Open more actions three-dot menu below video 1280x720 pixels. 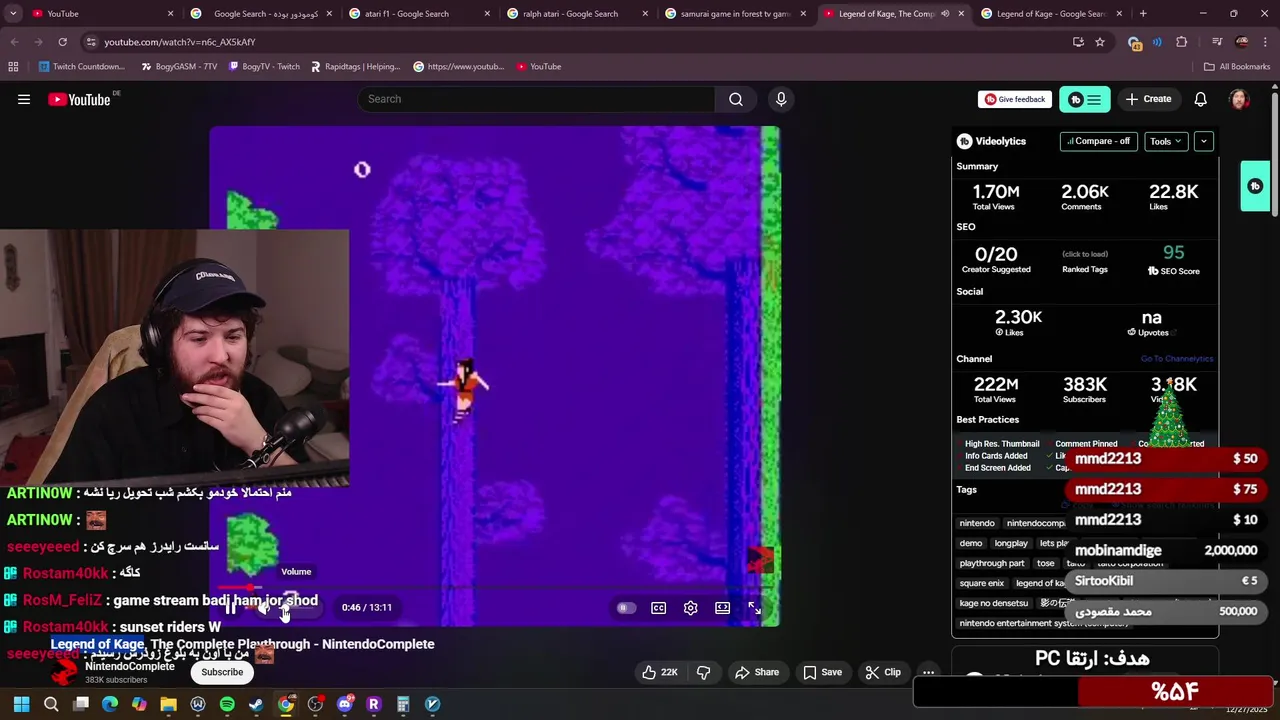[928, 672]
